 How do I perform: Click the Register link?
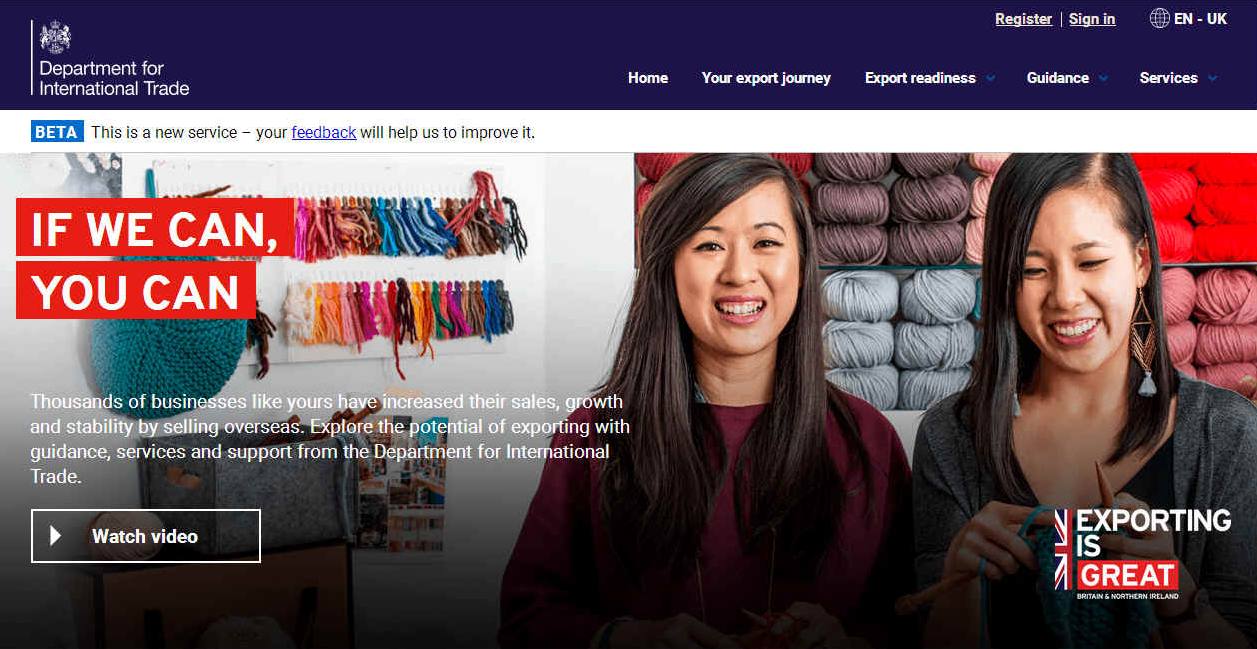point(1023,19)
